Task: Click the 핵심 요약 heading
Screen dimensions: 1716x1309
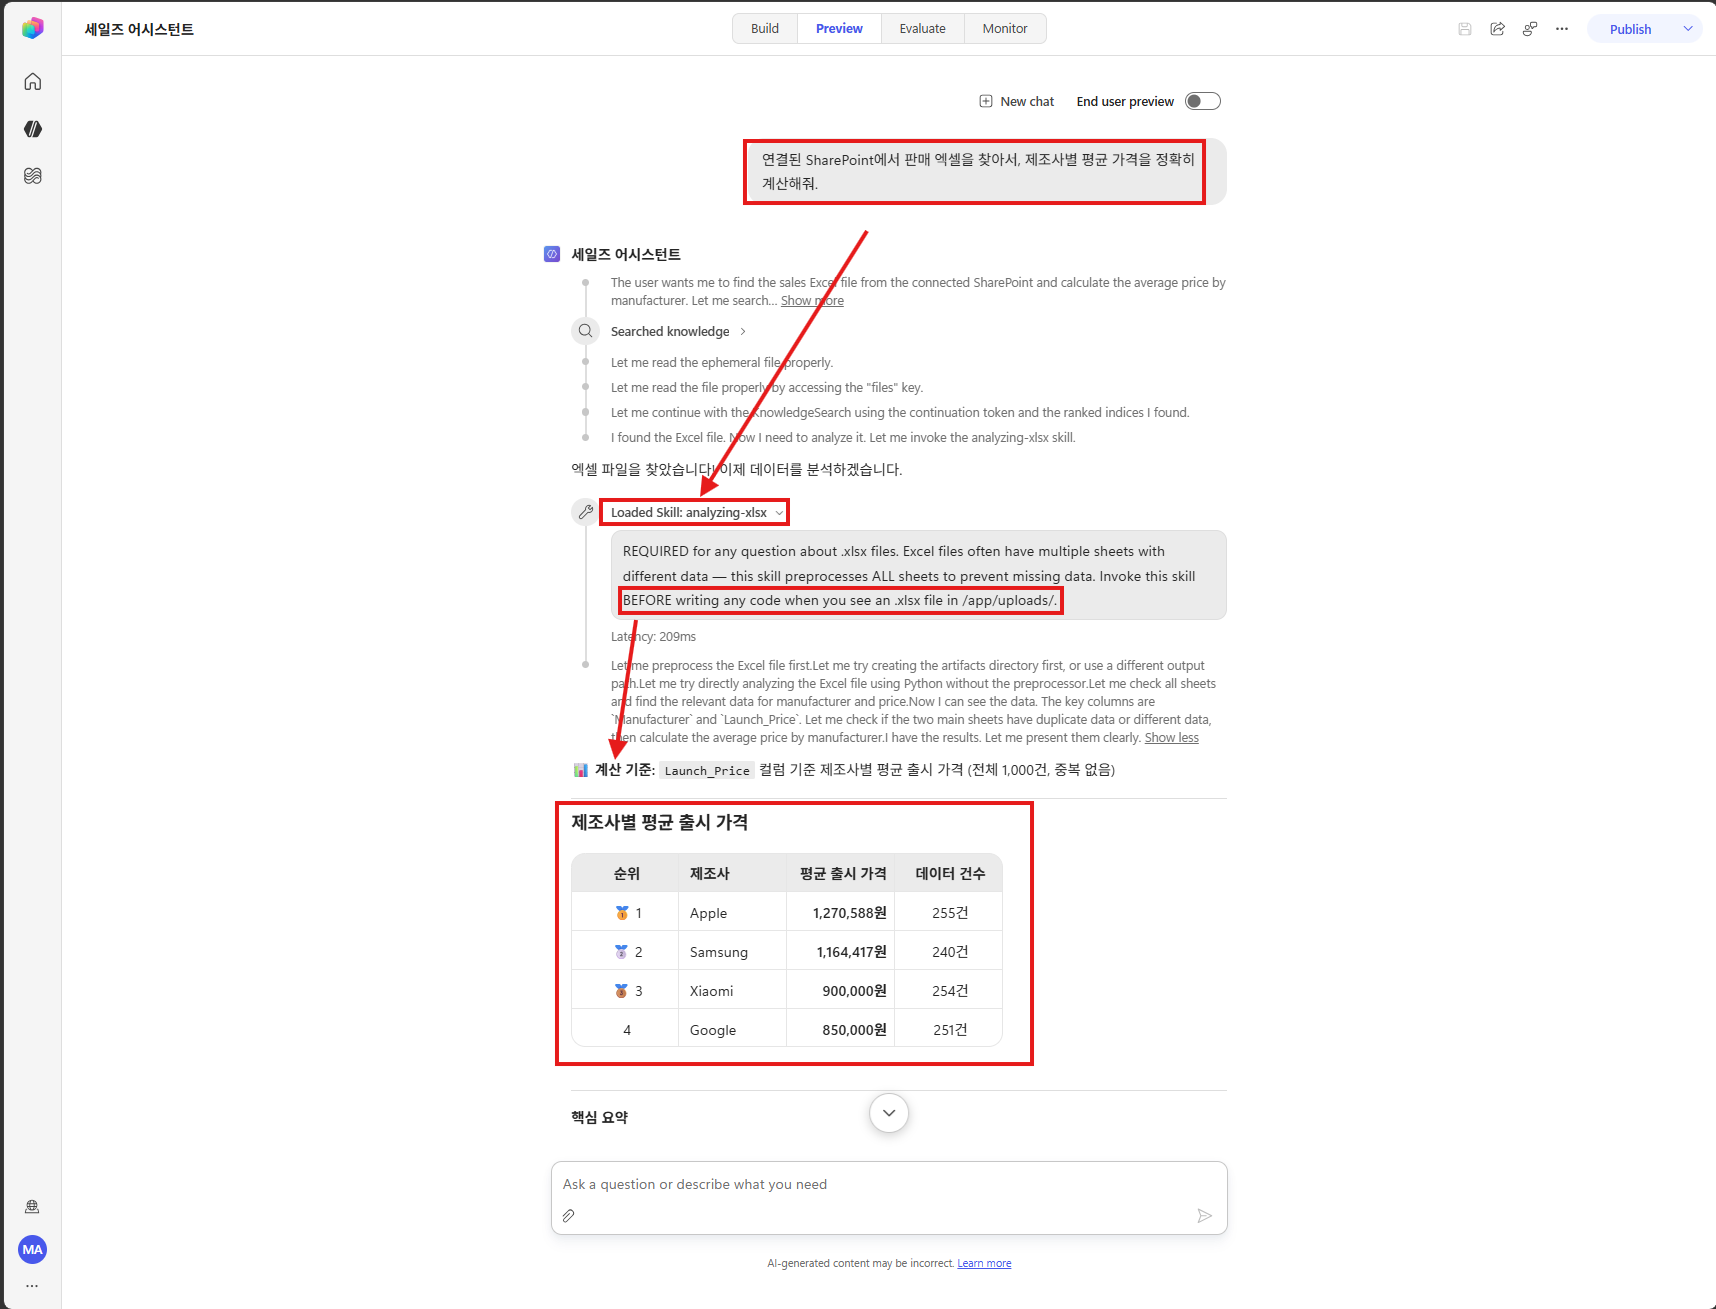Action: click(x=599, y=1117)
